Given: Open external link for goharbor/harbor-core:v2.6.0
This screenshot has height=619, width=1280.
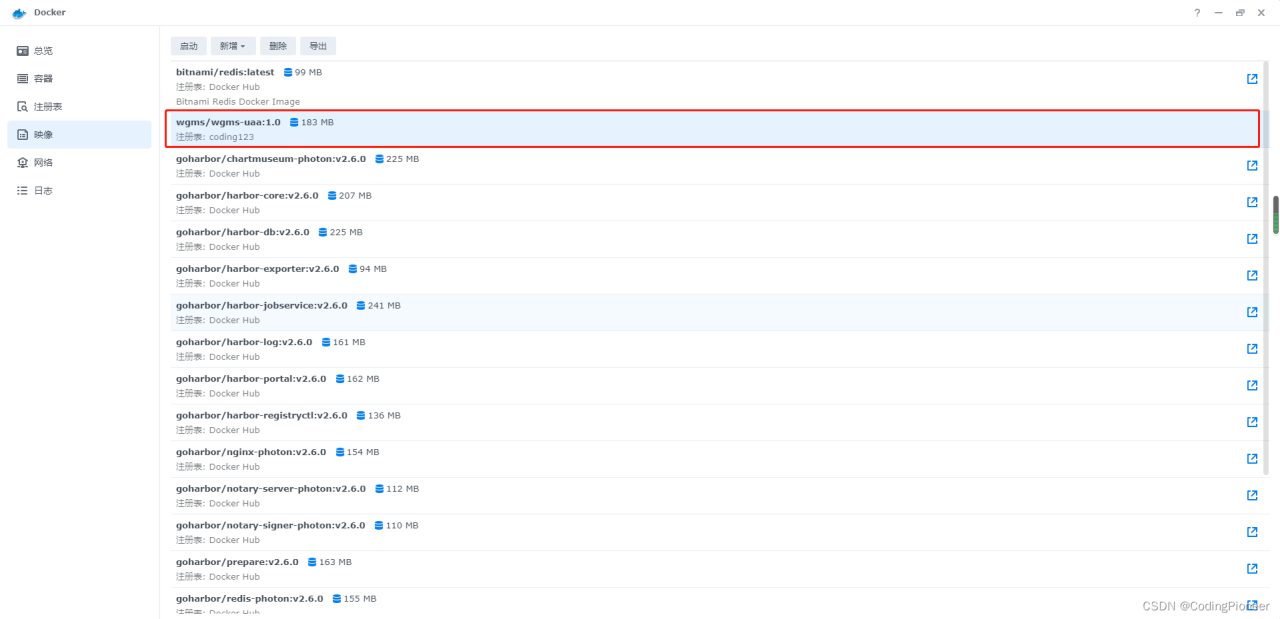Looking at the screenshot, I should pyautogui.click(x=1252, y=202).
